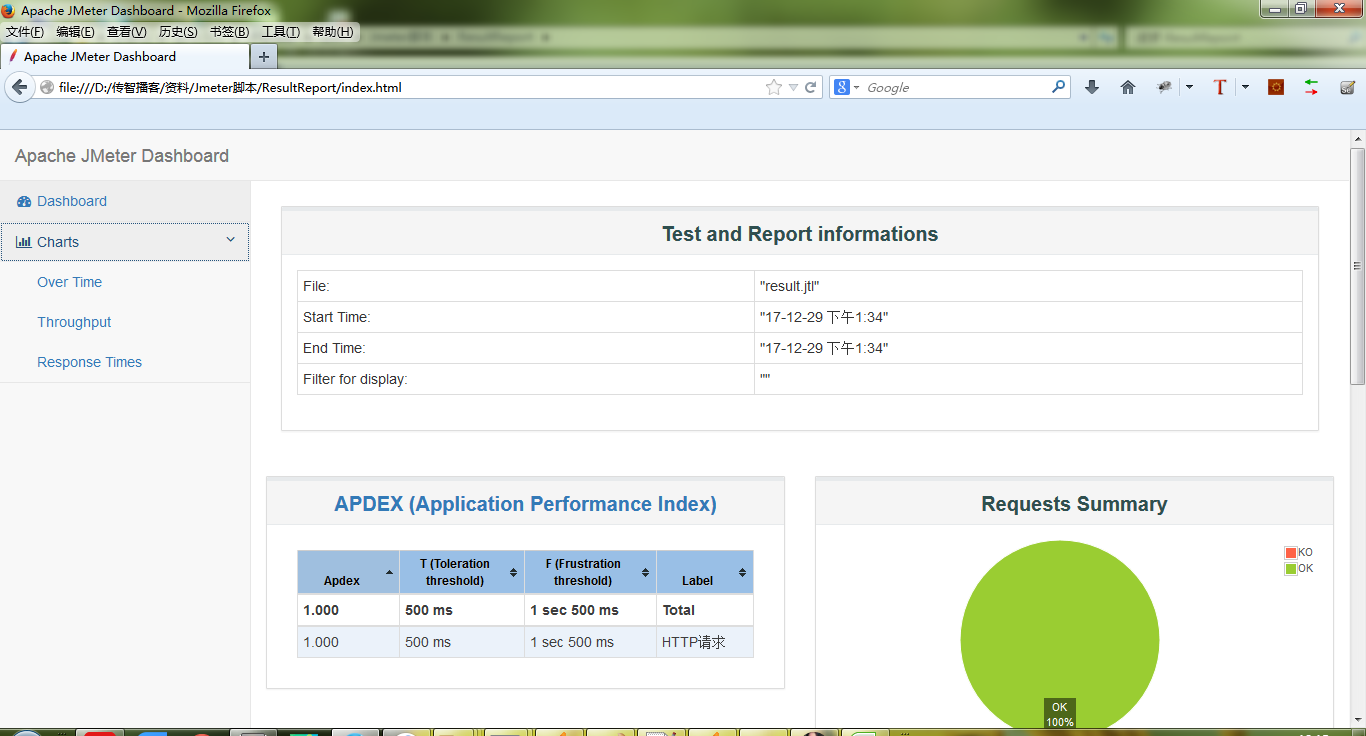The image size is (1366, 736).
Task: Toggle the OK legend entry
Action: [x=1299, y=569]
